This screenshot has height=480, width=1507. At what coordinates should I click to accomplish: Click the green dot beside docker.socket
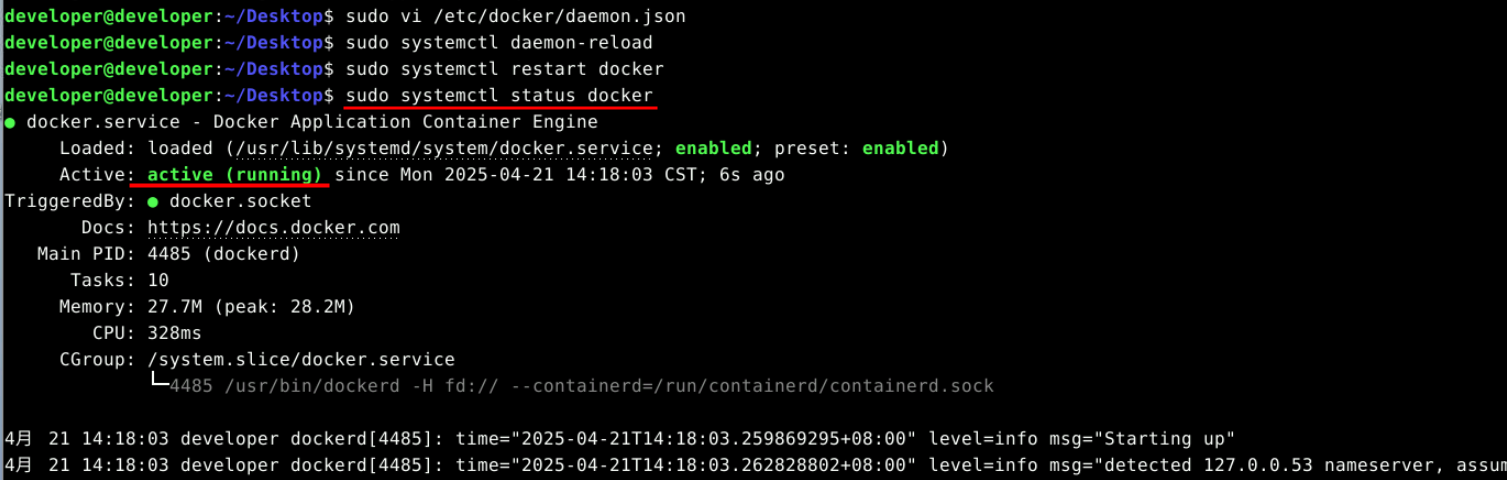coord(153,201)
